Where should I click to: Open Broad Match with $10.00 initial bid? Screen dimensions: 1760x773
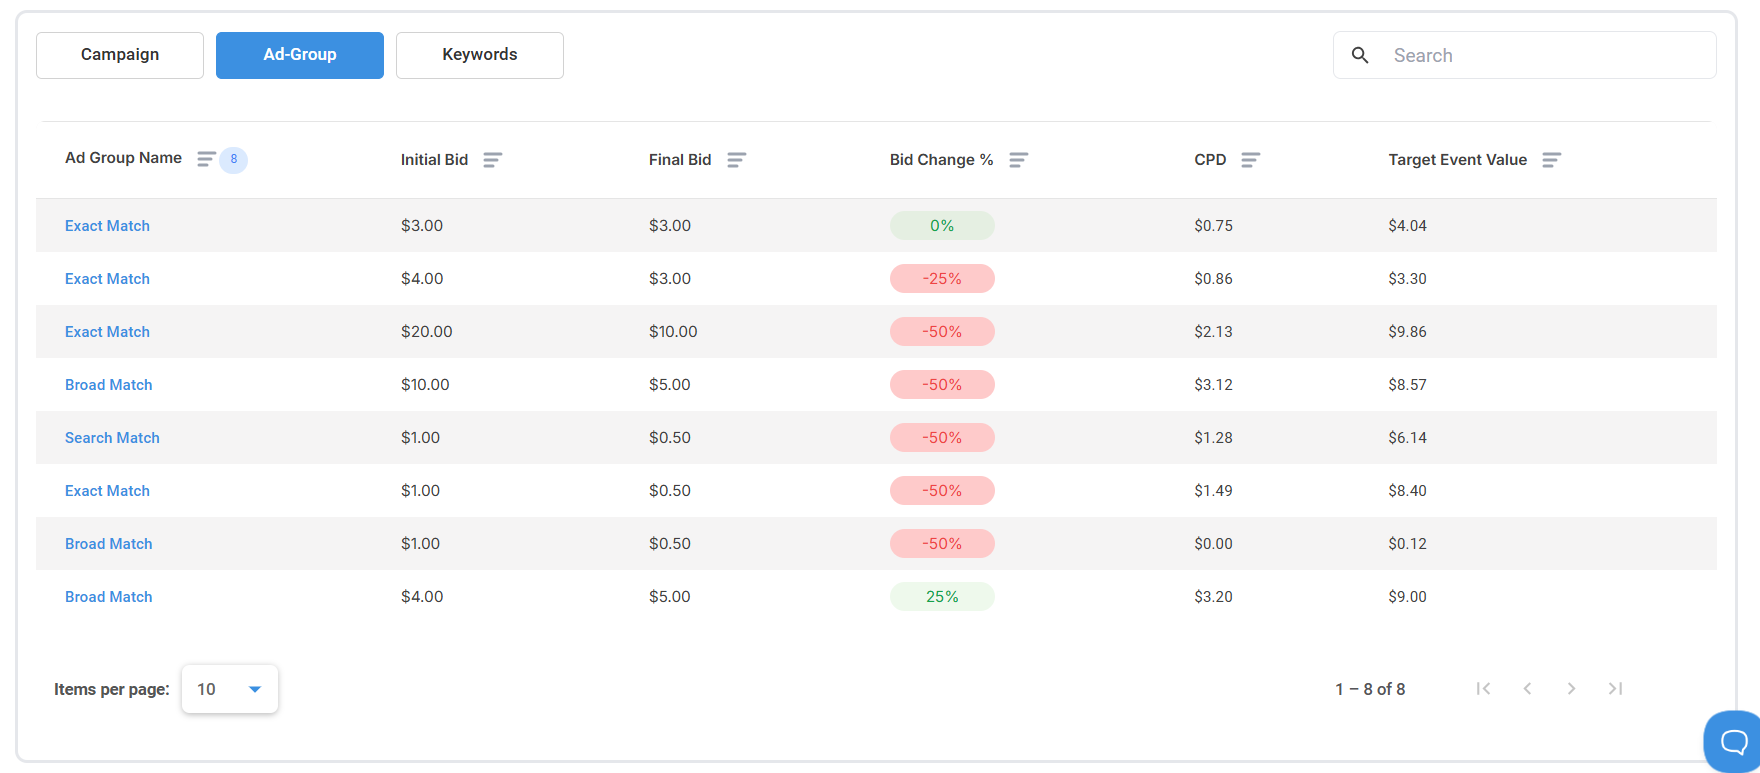[x=109, y=385]
